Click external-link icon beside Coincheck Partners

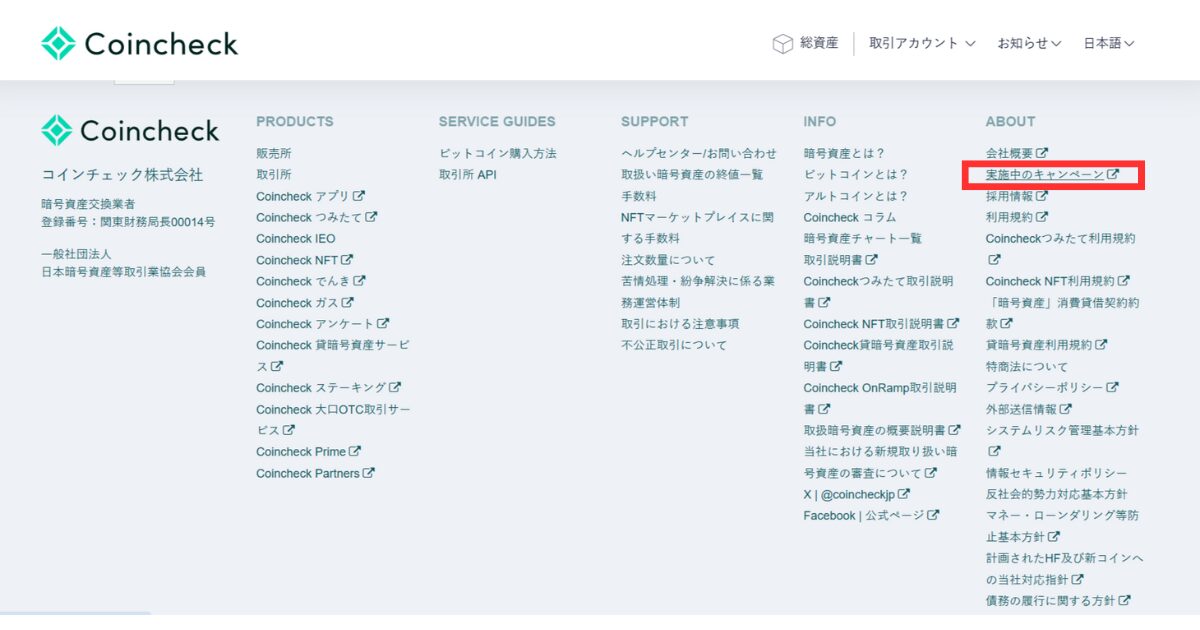point(369,473)
